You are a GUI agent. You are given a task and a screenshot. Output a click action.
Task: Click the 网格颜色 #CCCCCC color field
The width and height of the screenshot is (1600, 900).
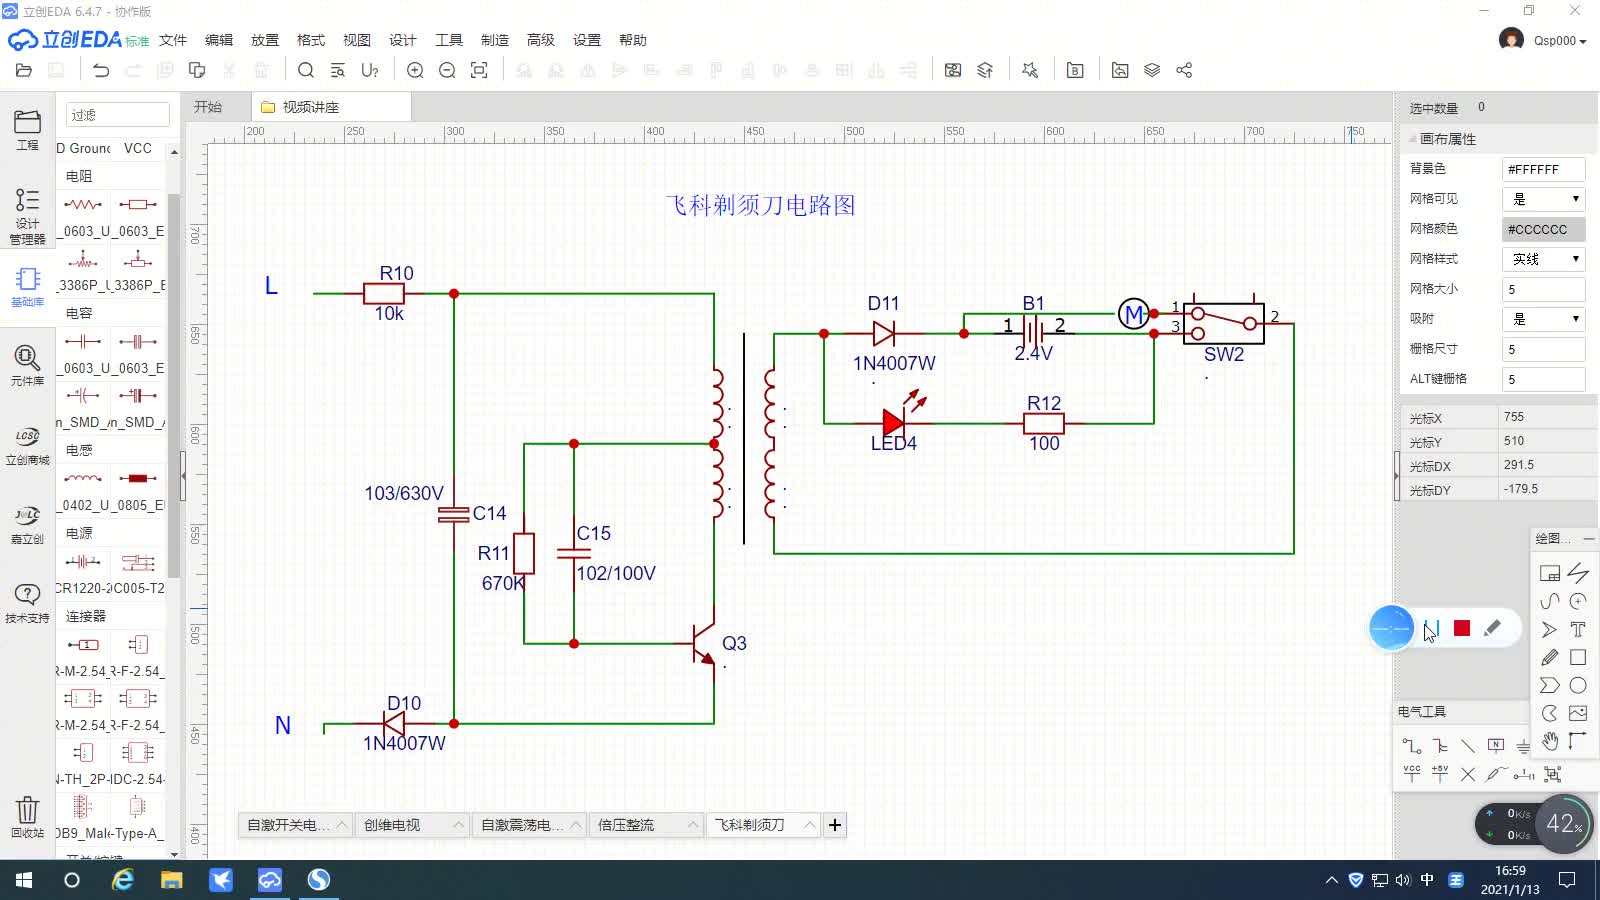point(1544,229)
